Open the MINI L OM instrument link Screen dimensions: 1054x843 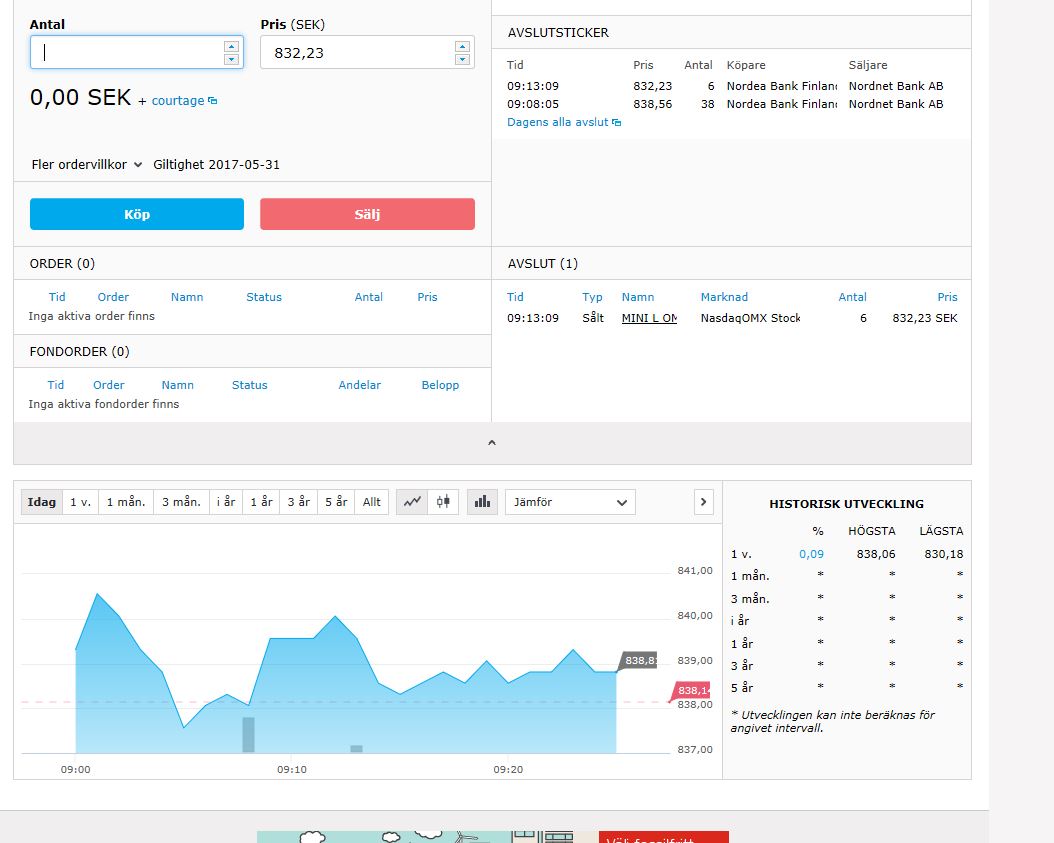click(649, 318)
